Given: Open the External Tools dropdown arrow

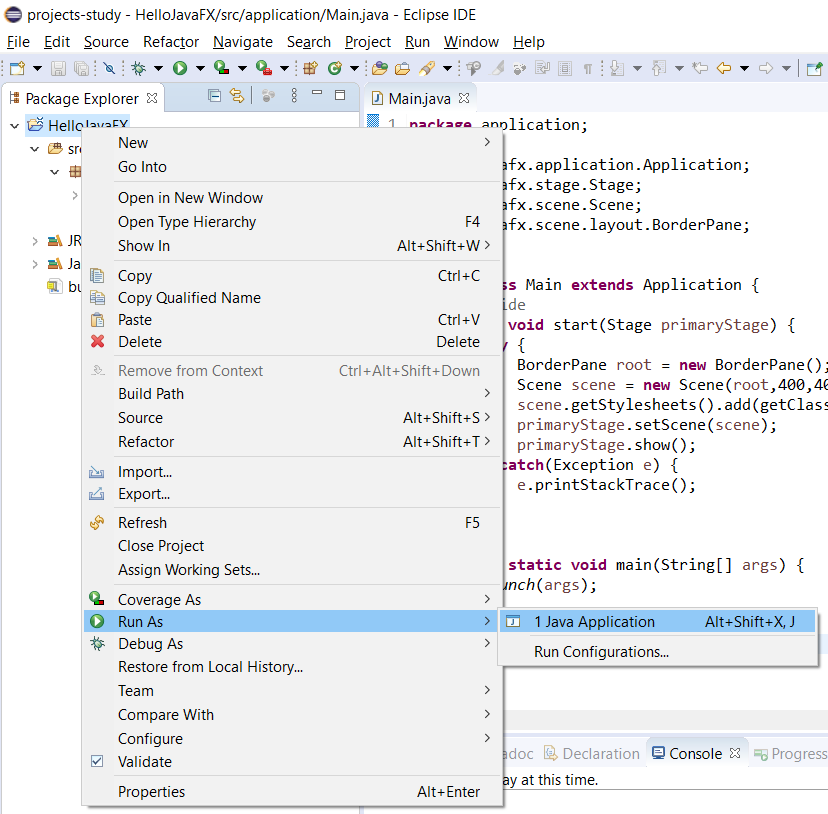Looking at the screenshot, I should point(284,68).
